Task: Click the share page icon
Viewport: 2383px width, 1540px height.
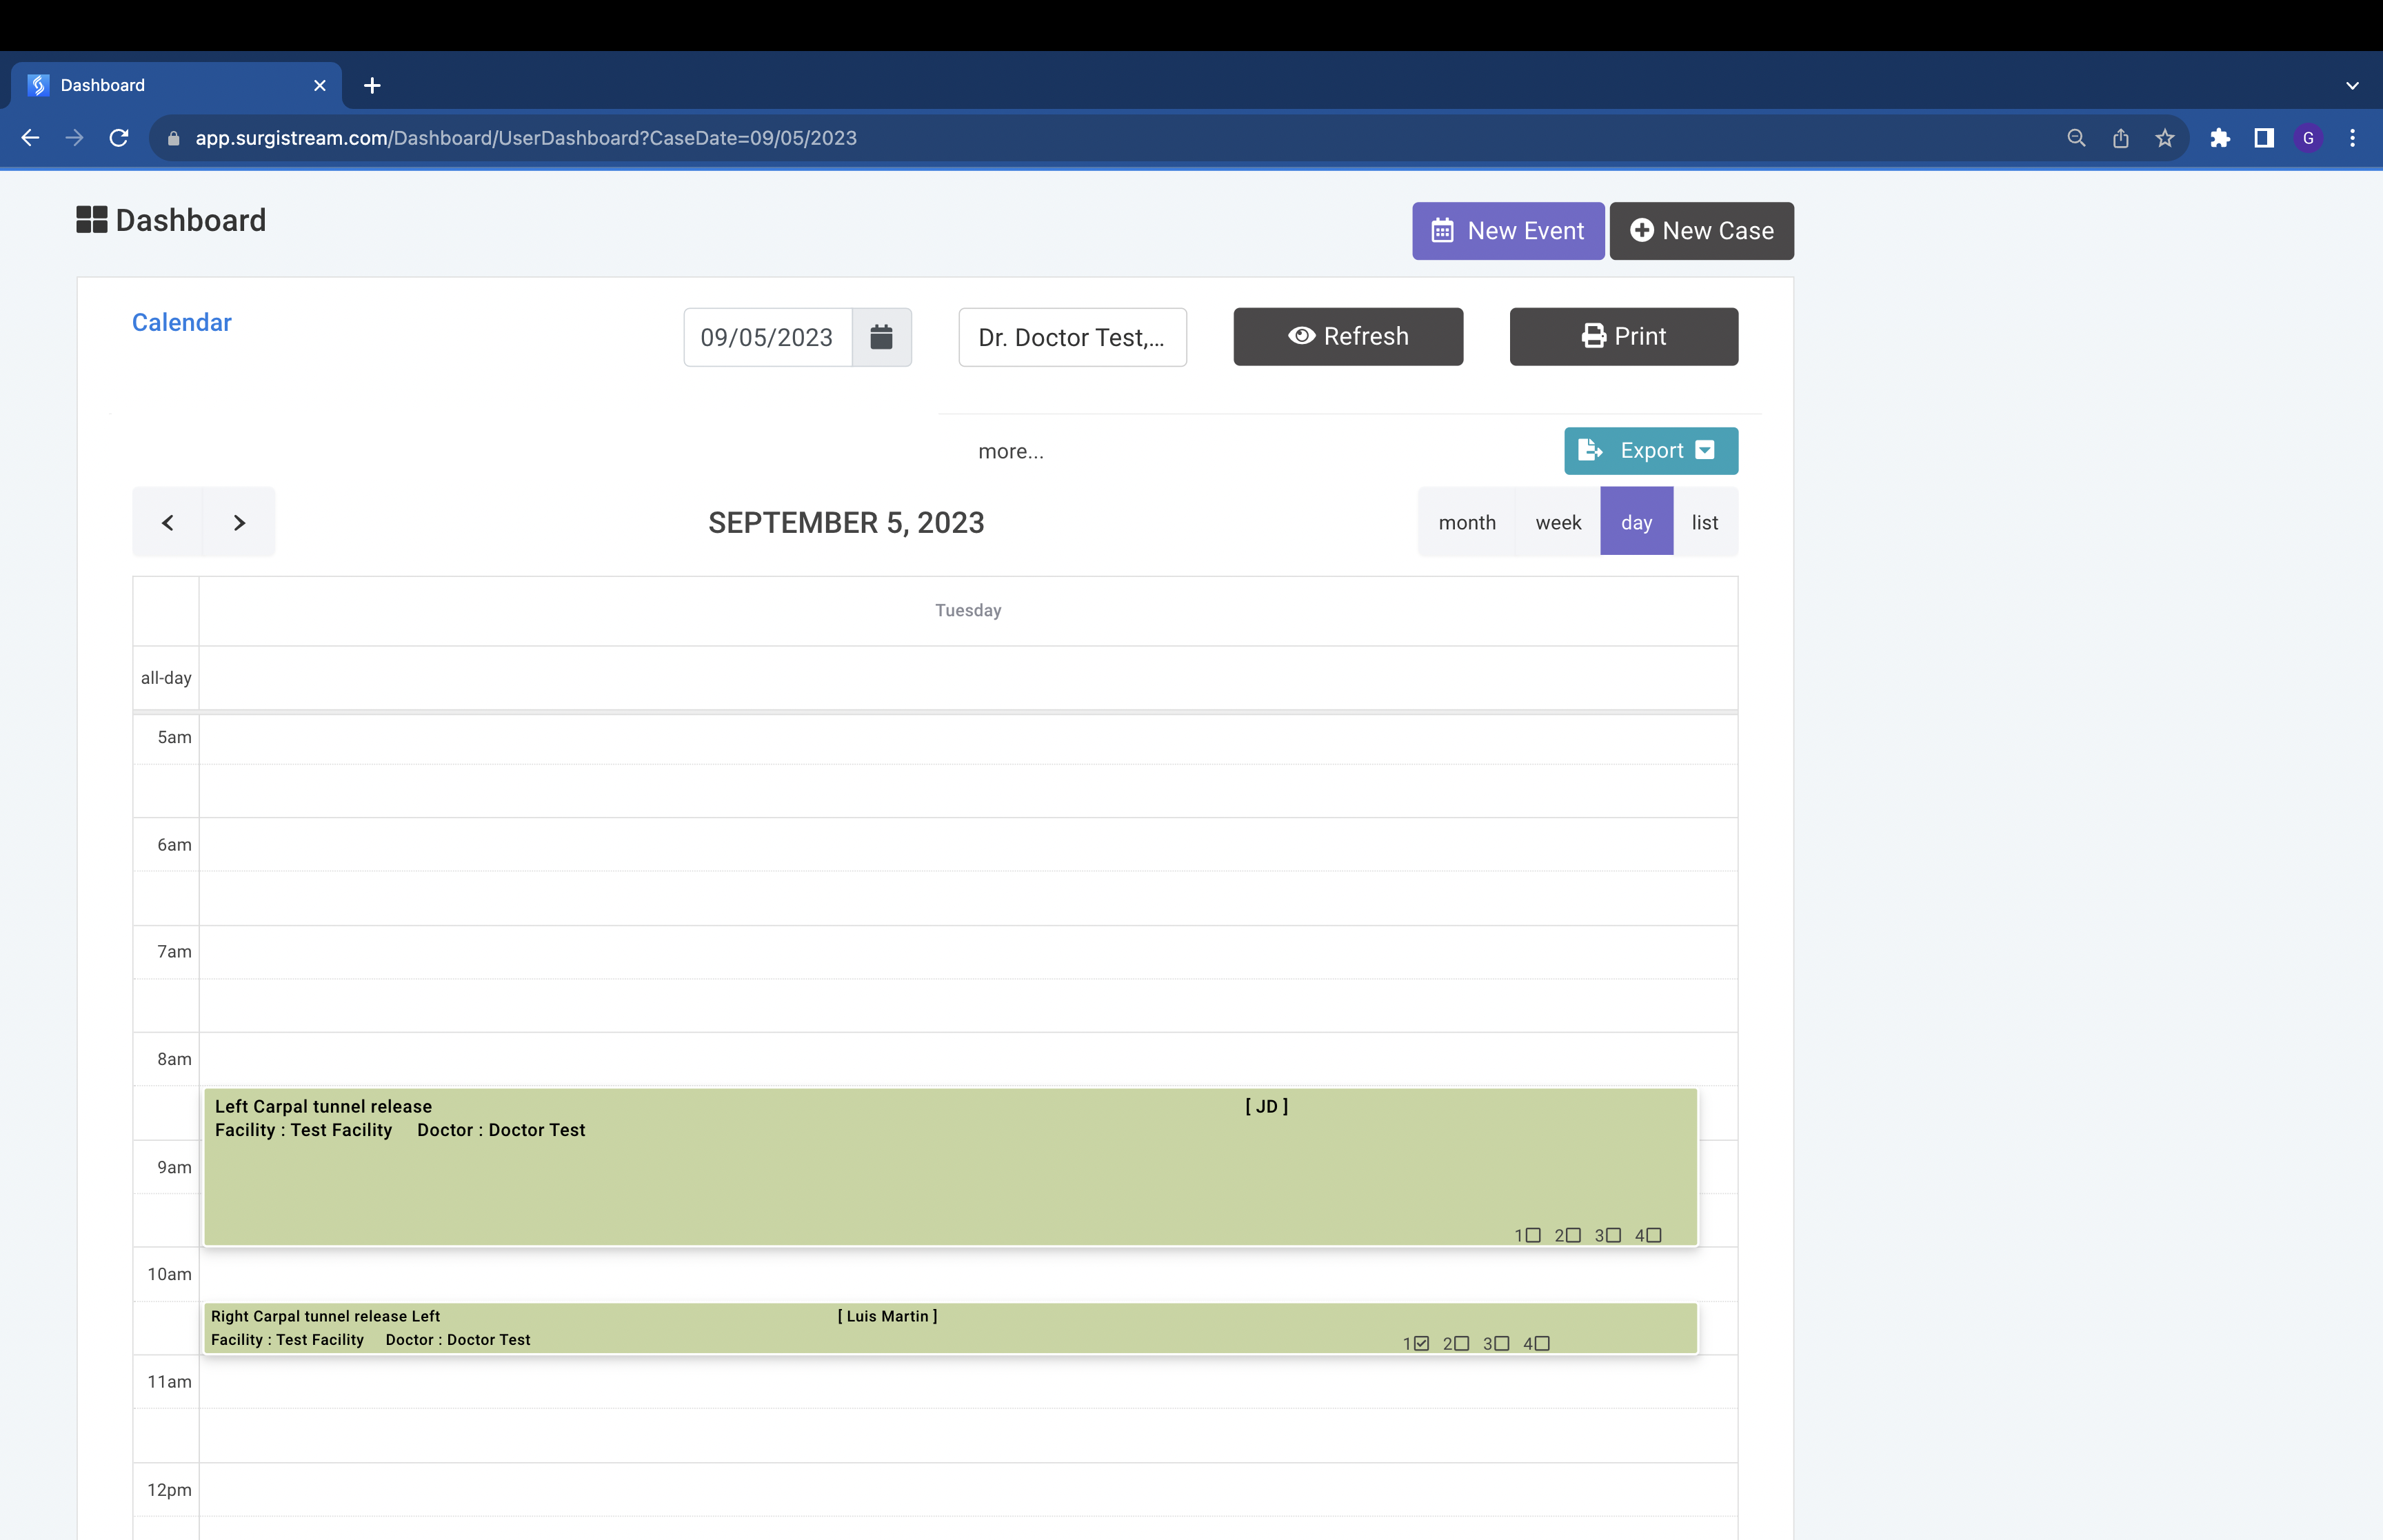Action: [2120, 138]
